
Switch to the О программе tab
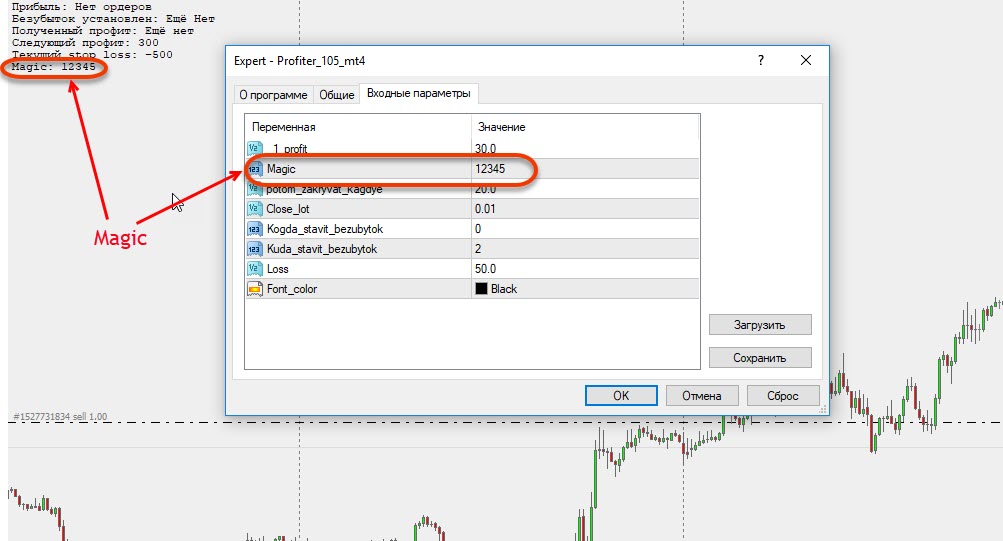[x=273, y=95]
